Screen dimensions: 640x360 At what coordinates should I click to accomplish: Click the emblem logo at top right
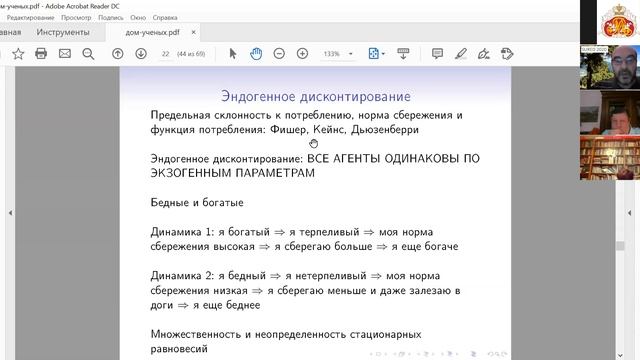(x=619, y=21)
